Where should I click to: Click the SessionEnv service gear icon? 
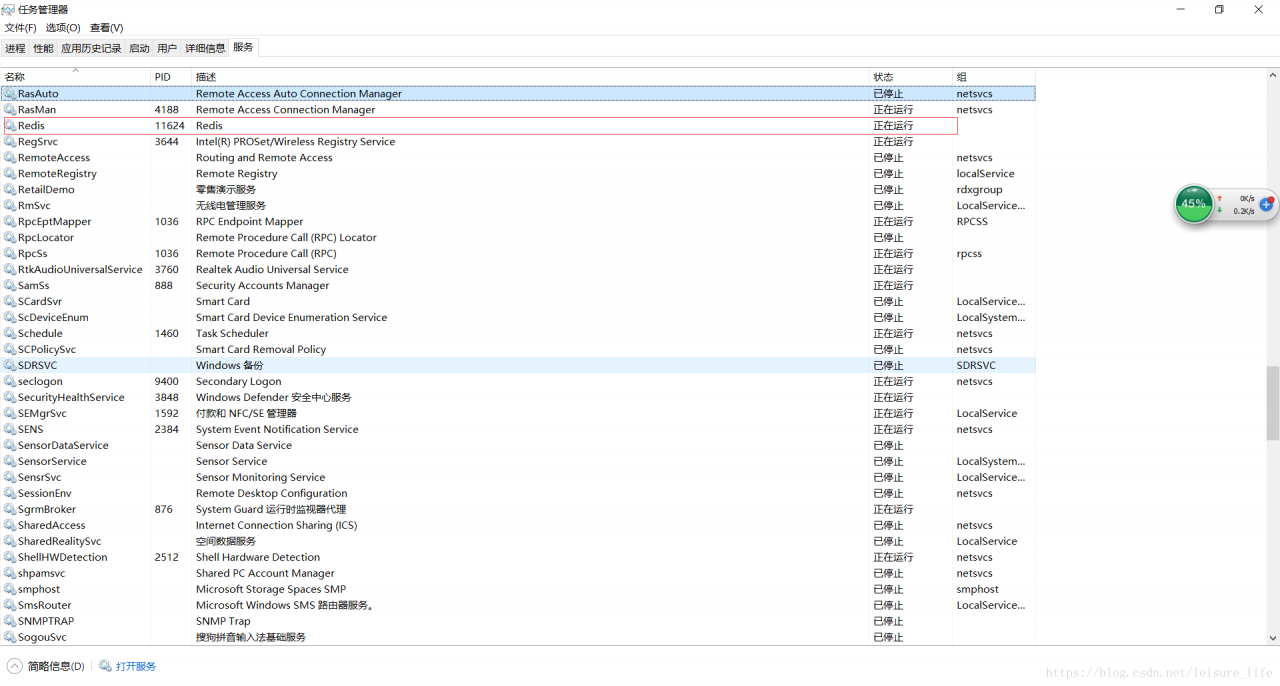10,493
